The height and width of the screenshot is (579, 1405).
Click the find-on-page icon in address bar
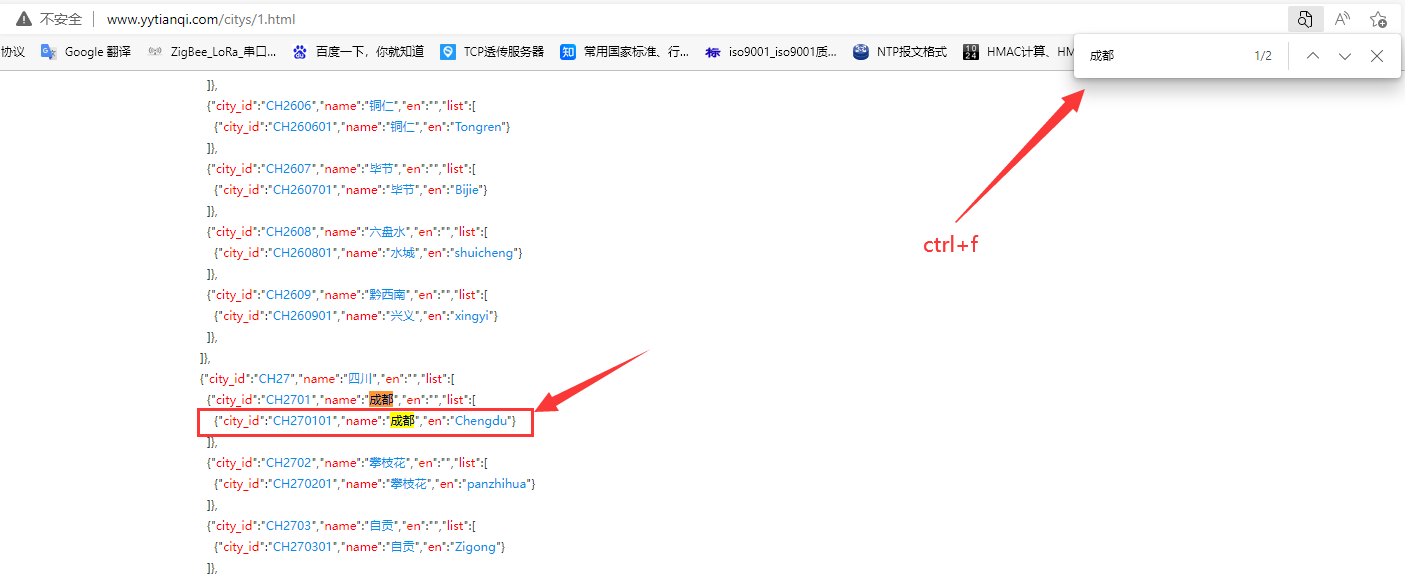[x=1305, y=19]
